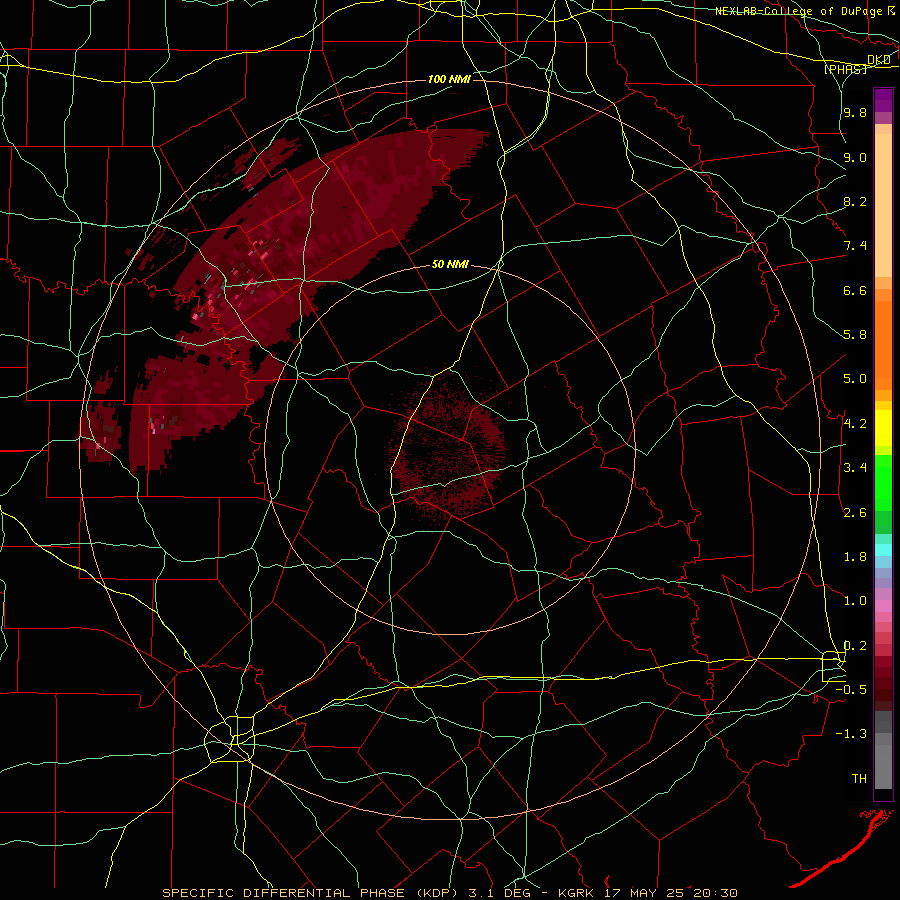Click the 20:30 timestamp in the caption
Viewport: 900px width, 900px height.
715,893
